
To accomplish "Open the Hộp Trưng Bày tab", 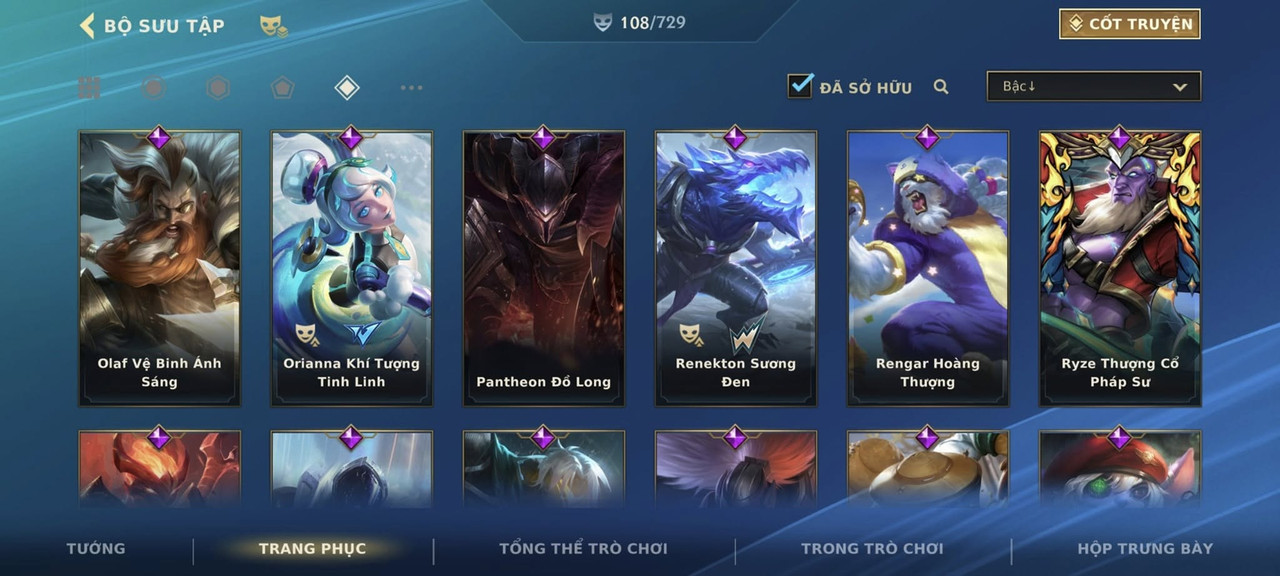I will [1145, 548].
